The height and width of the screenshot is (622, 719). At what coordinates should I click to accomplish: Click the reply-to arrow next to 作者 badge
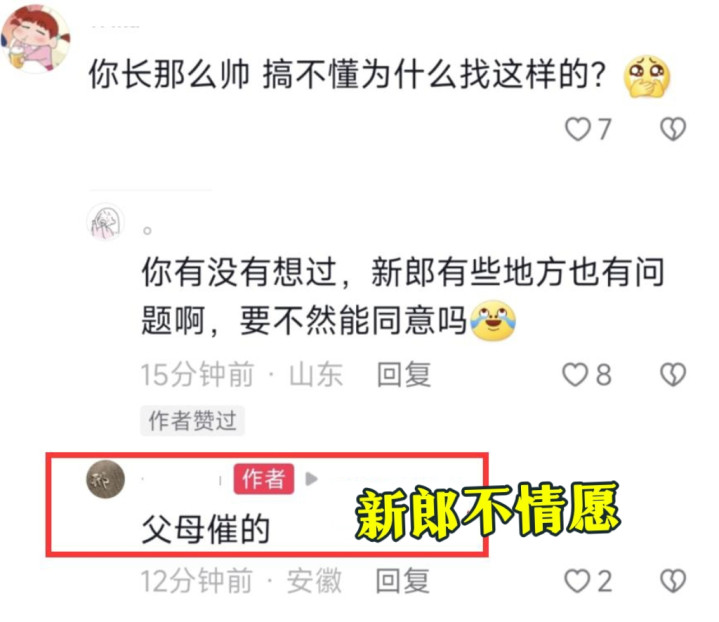click(x=311, y=479)
